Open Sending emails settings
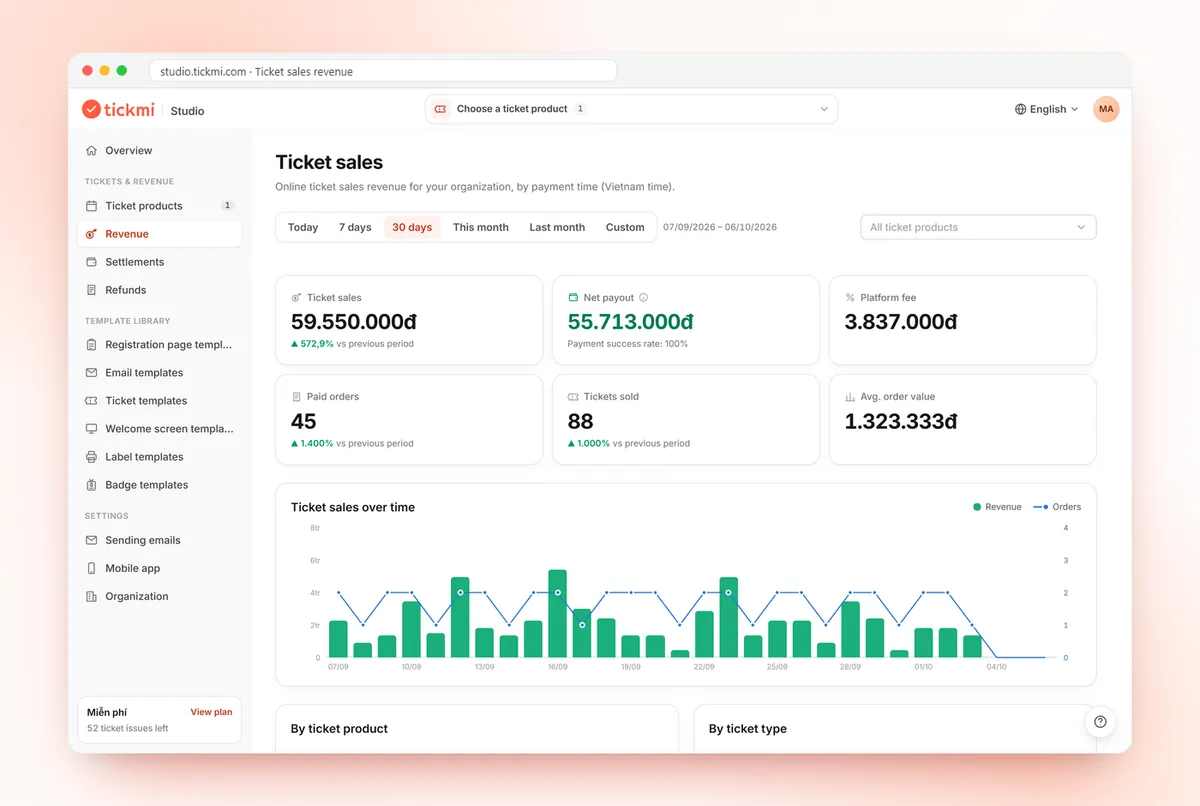1200x806 pixels. click(160, 540)
